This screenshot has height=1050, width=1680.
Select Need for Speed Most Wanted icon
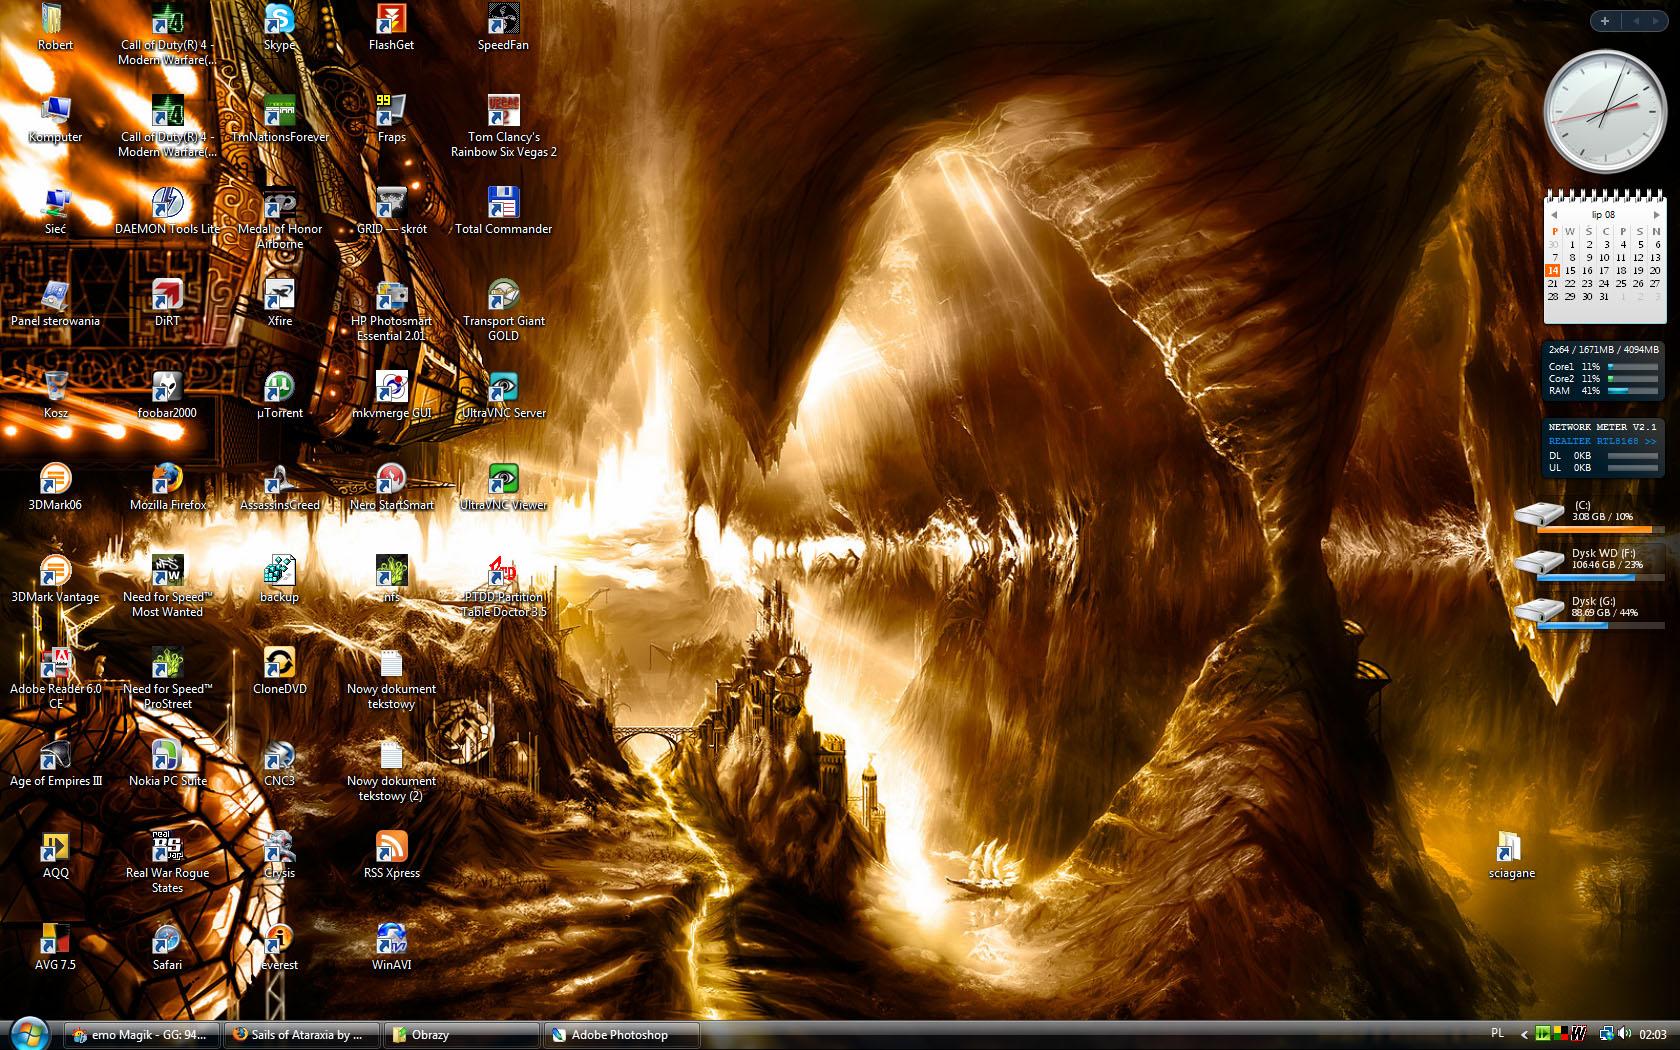pos(167,587)
